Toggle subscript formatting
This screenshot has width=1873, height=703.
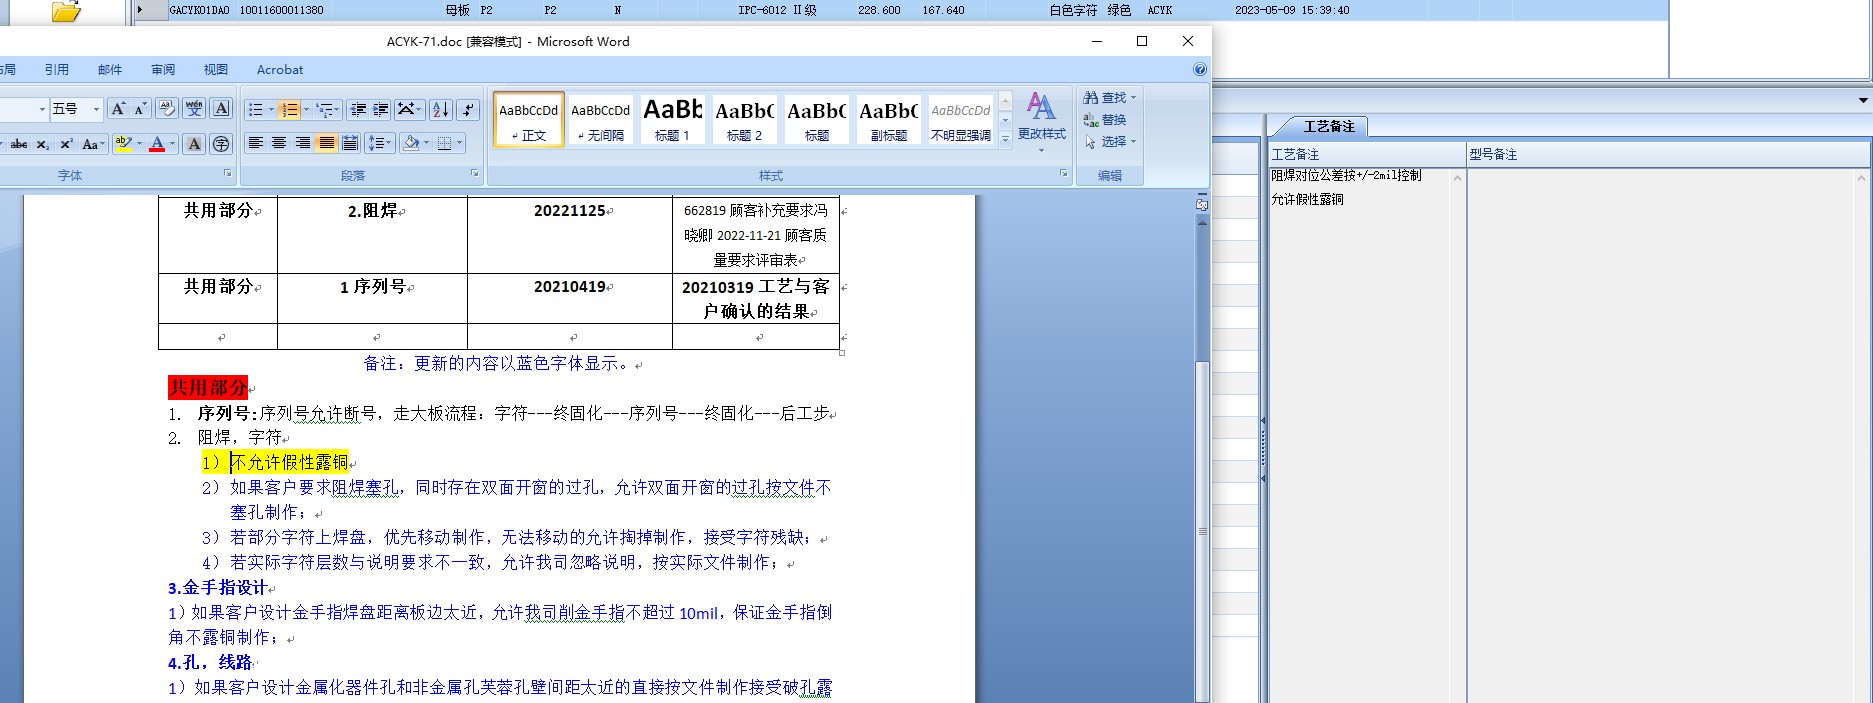[x=43, y=144]
